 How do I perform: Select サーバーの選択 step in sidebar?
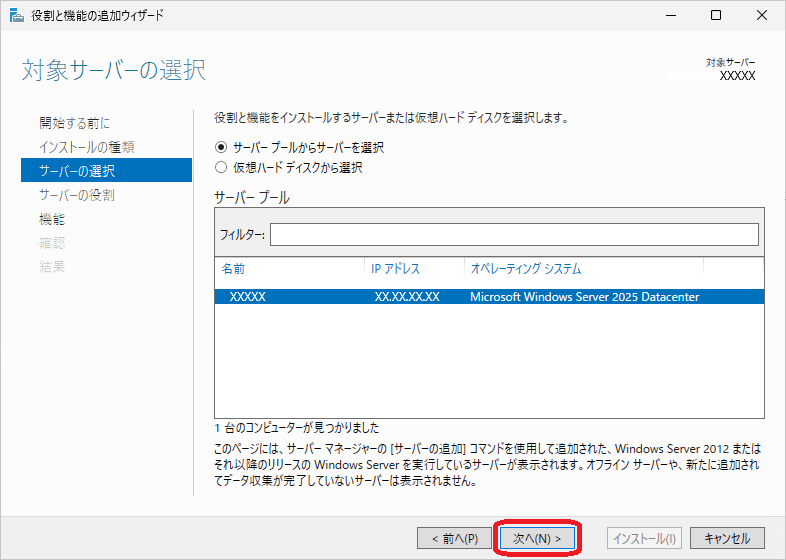[x=77, y=171]
